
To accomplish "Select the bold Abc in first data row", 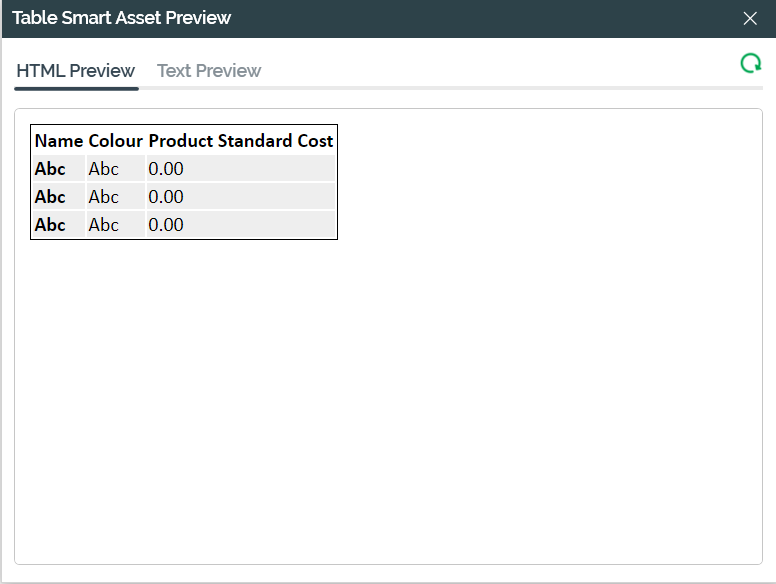I will point(51,169).
